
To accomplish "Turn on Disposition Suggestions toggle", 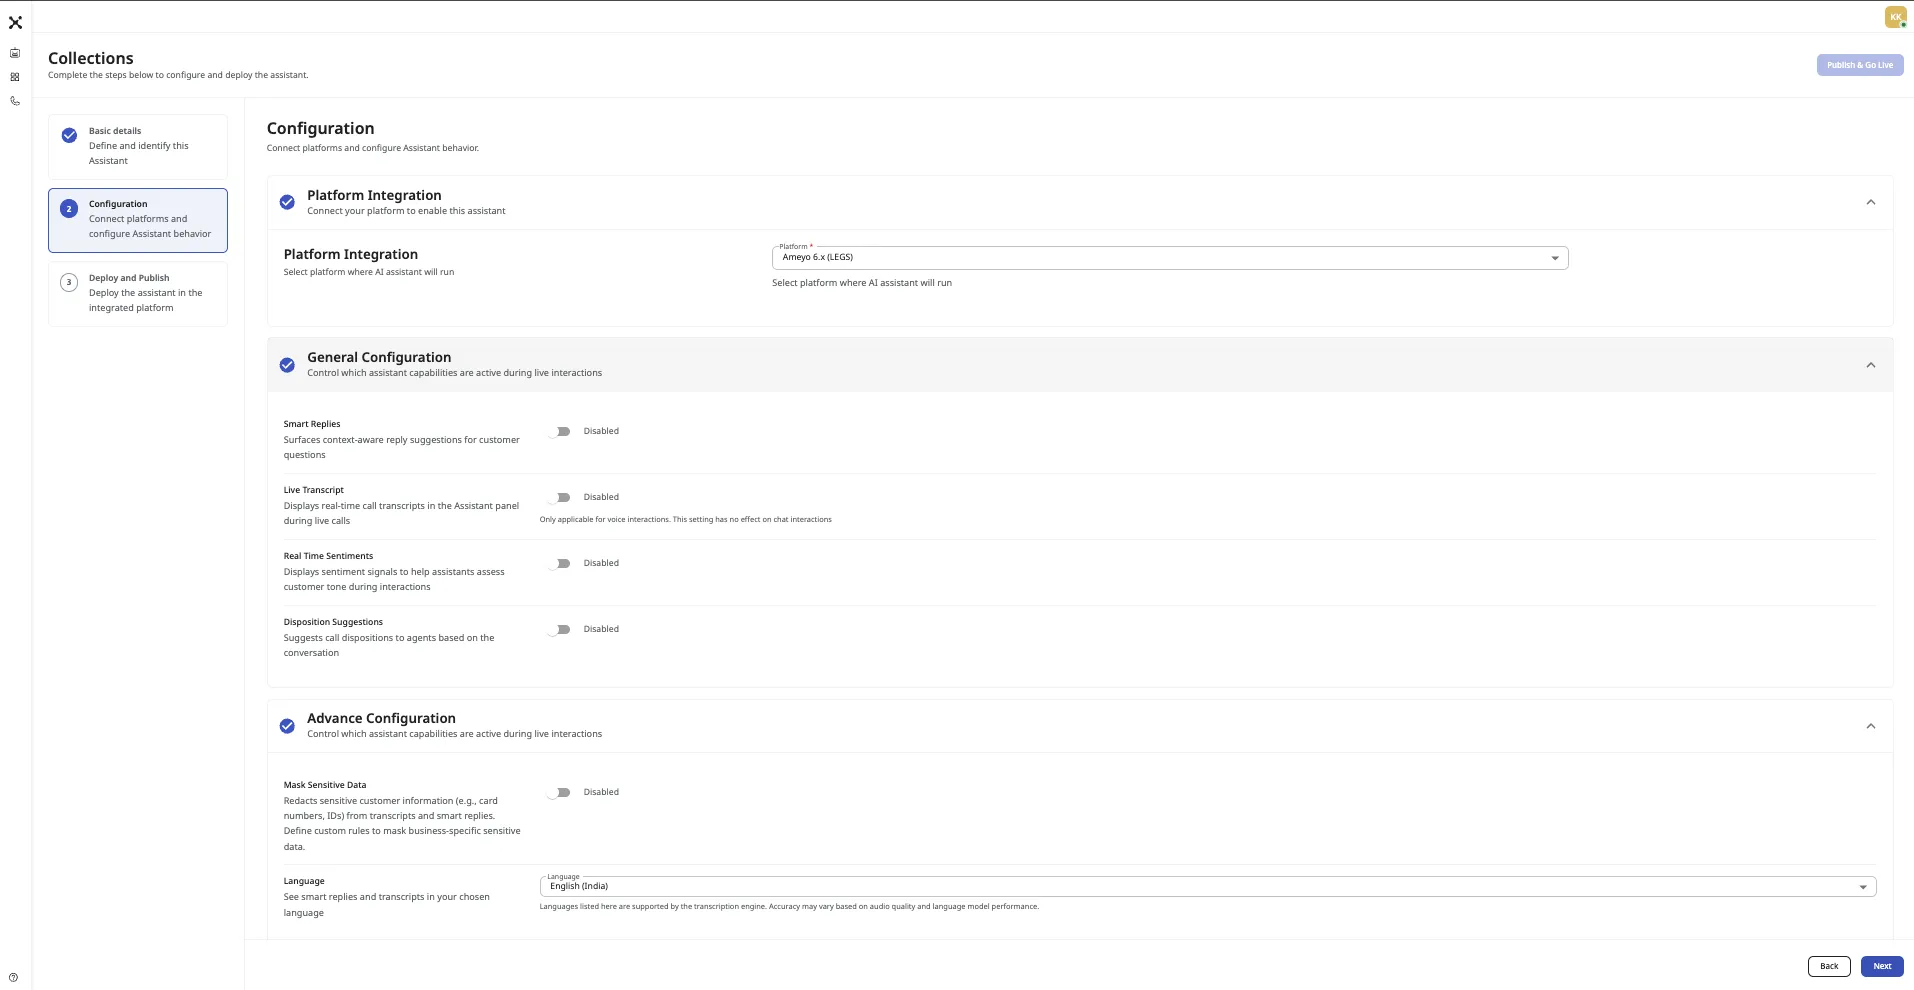I will coord(560,630).
